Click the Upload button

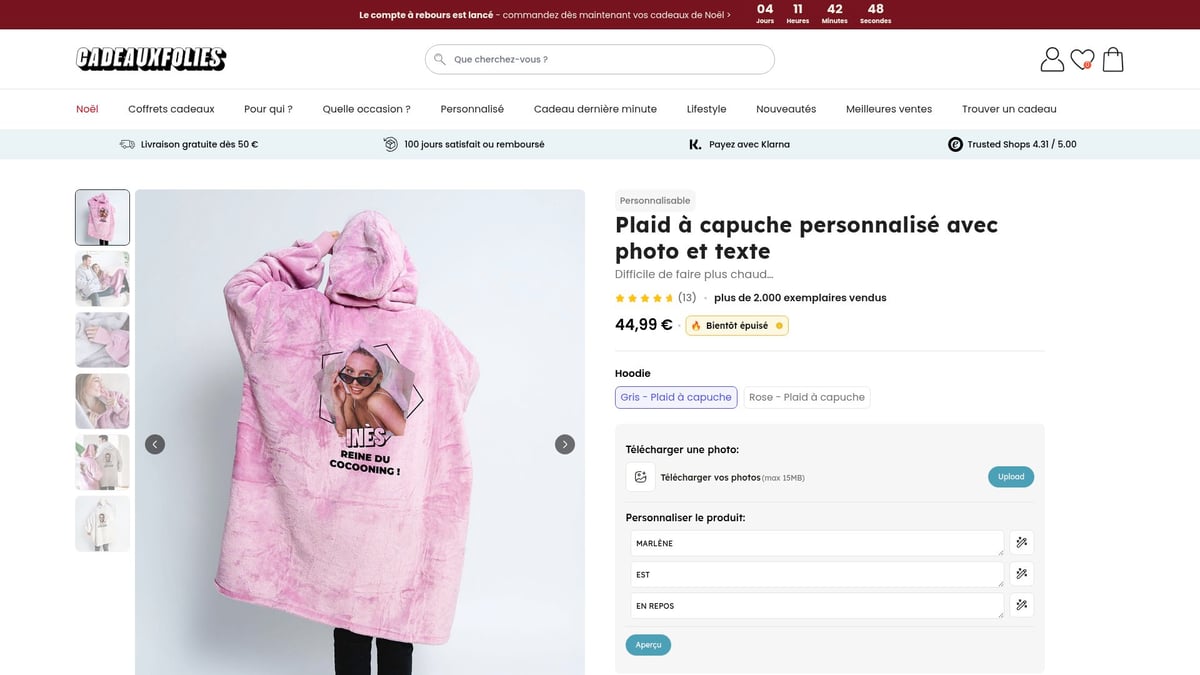1010,477
